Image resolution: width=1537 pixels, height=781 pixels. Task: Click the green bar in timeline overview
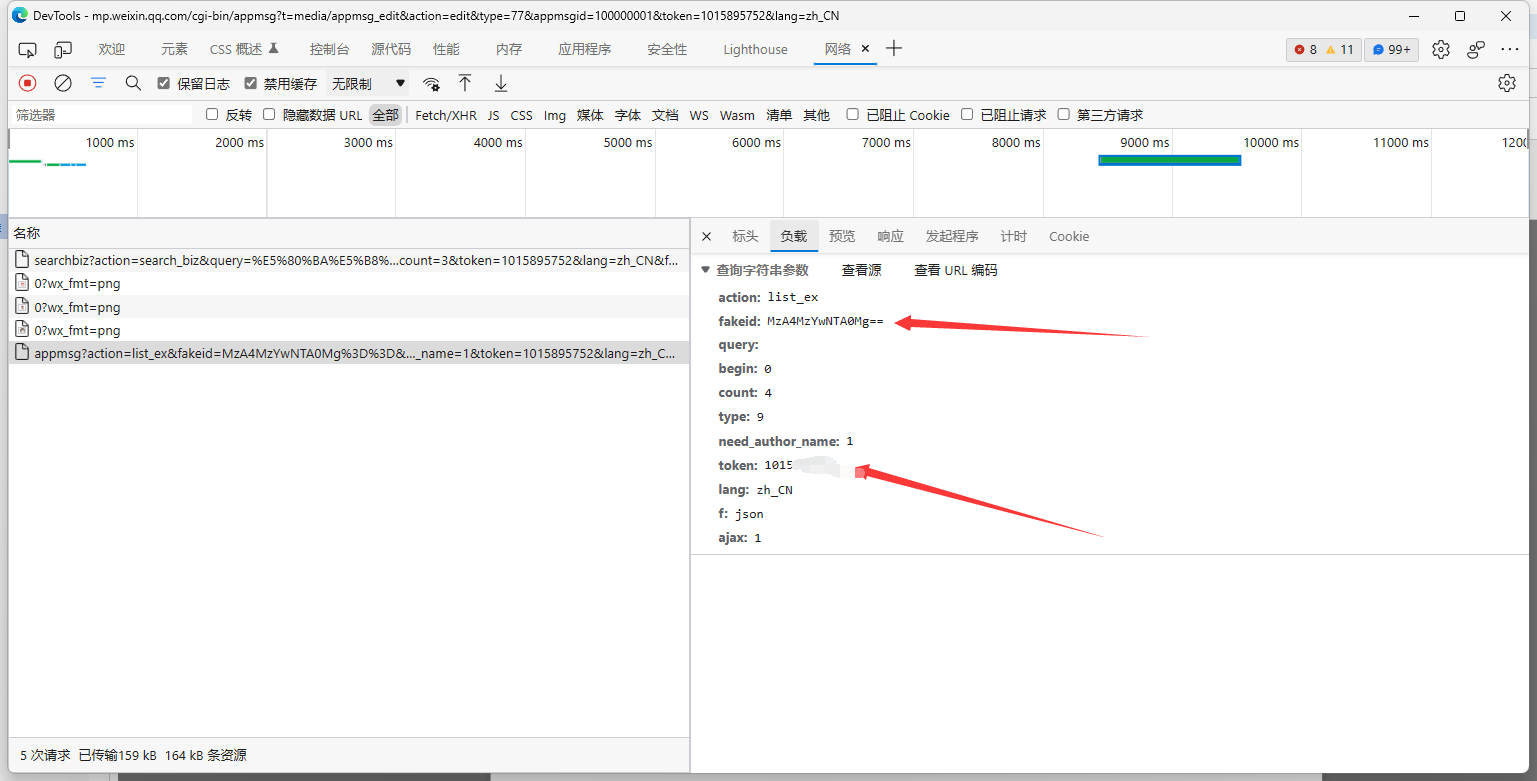point(1170,160)
